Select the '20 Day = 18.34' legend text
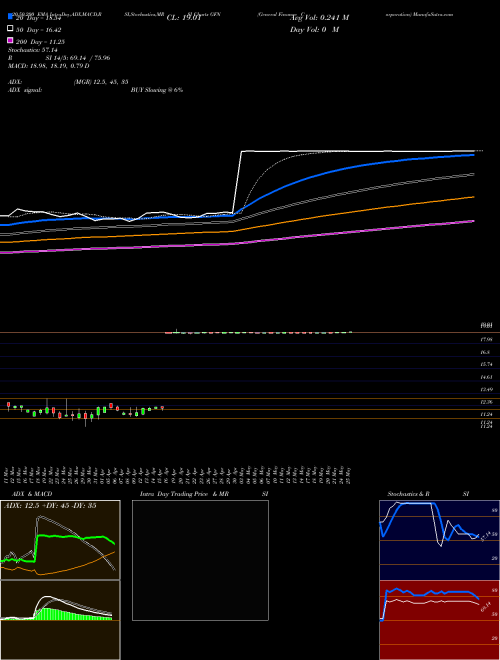500x660 pixels. pyautogui.click(x=39, y=18)
